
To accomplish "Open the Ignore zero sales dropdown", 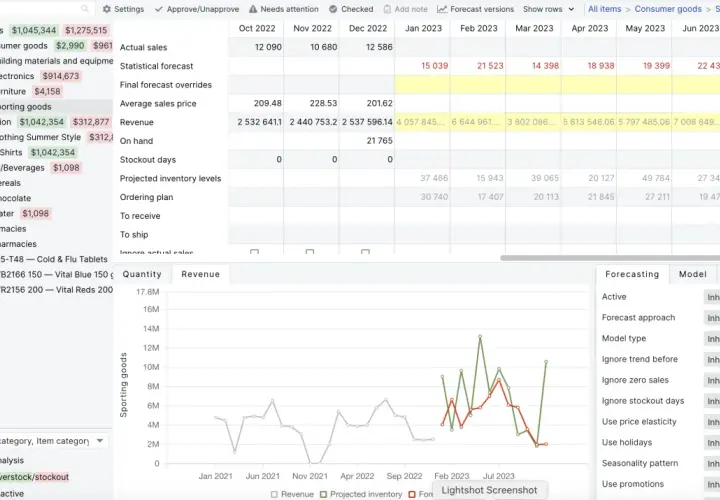I will pos(711,380).
